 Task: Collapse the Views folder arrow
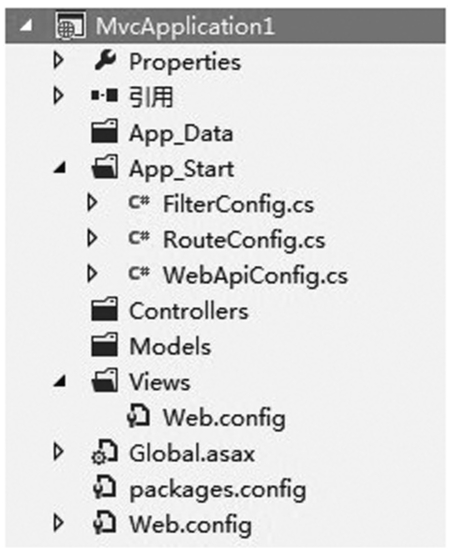60,381
